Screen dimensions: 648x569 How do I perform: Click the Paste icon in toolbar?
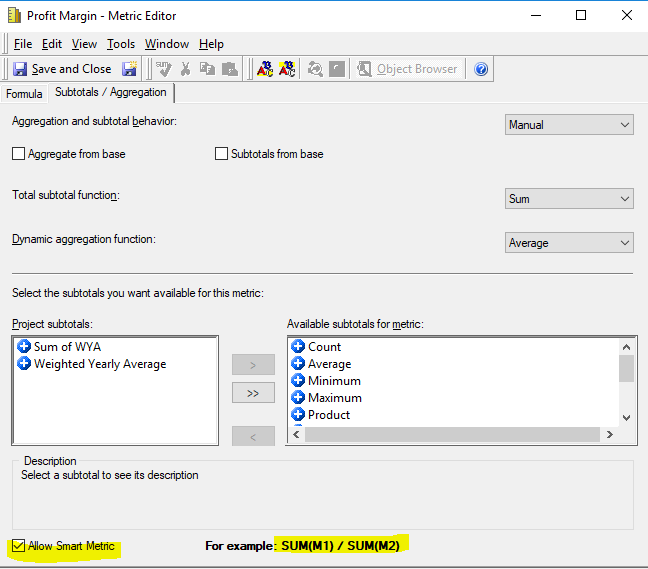tap(230, 69)
